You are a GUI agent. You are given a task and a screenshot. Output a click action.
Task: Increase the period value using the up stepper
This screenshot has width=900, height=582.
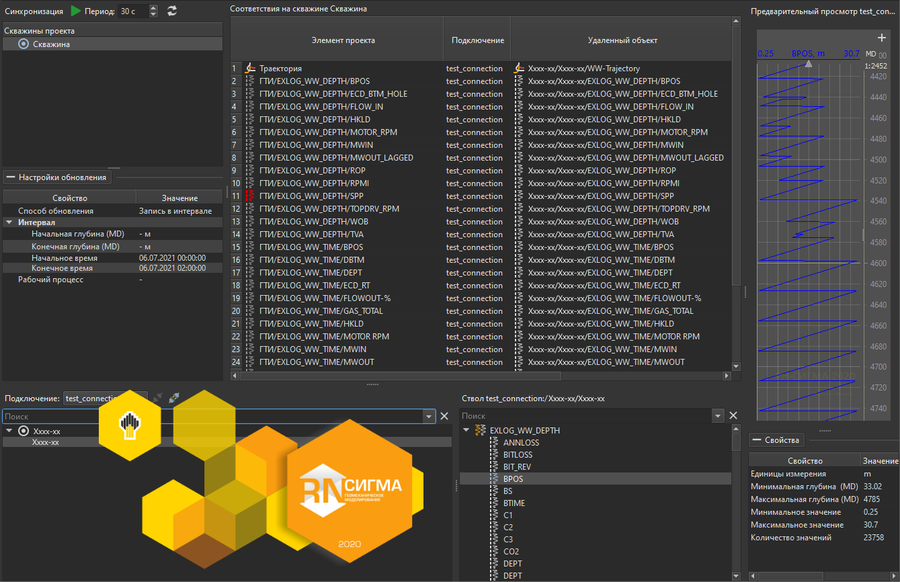click(153, 8)
